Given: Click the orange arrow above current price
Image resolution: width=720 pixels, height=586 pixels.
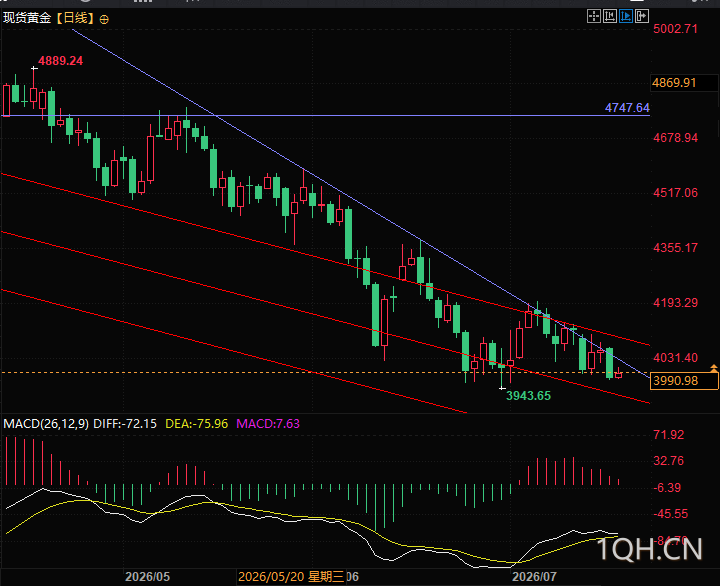Looking at the screenshot, I should (714, 368).
